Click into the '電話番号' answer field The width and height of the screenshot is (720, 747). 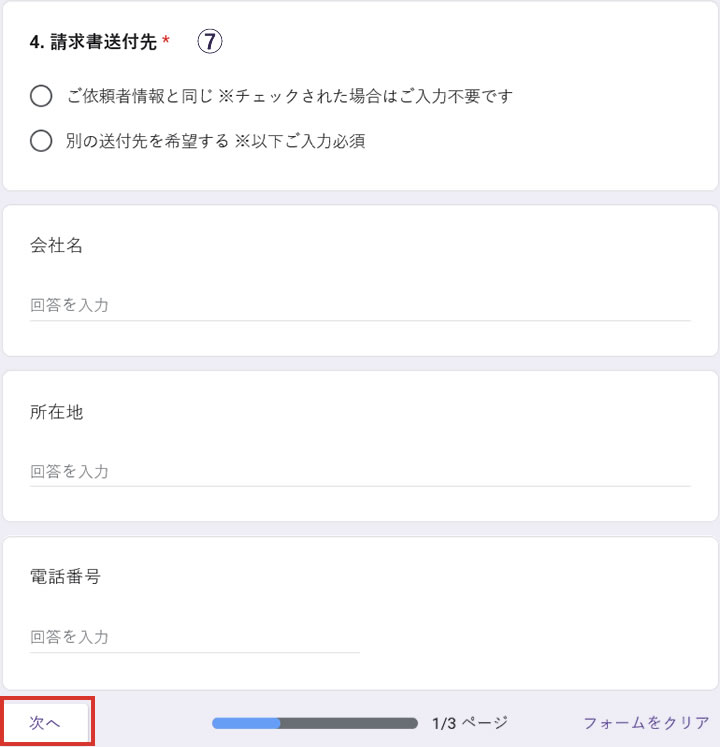195,637
